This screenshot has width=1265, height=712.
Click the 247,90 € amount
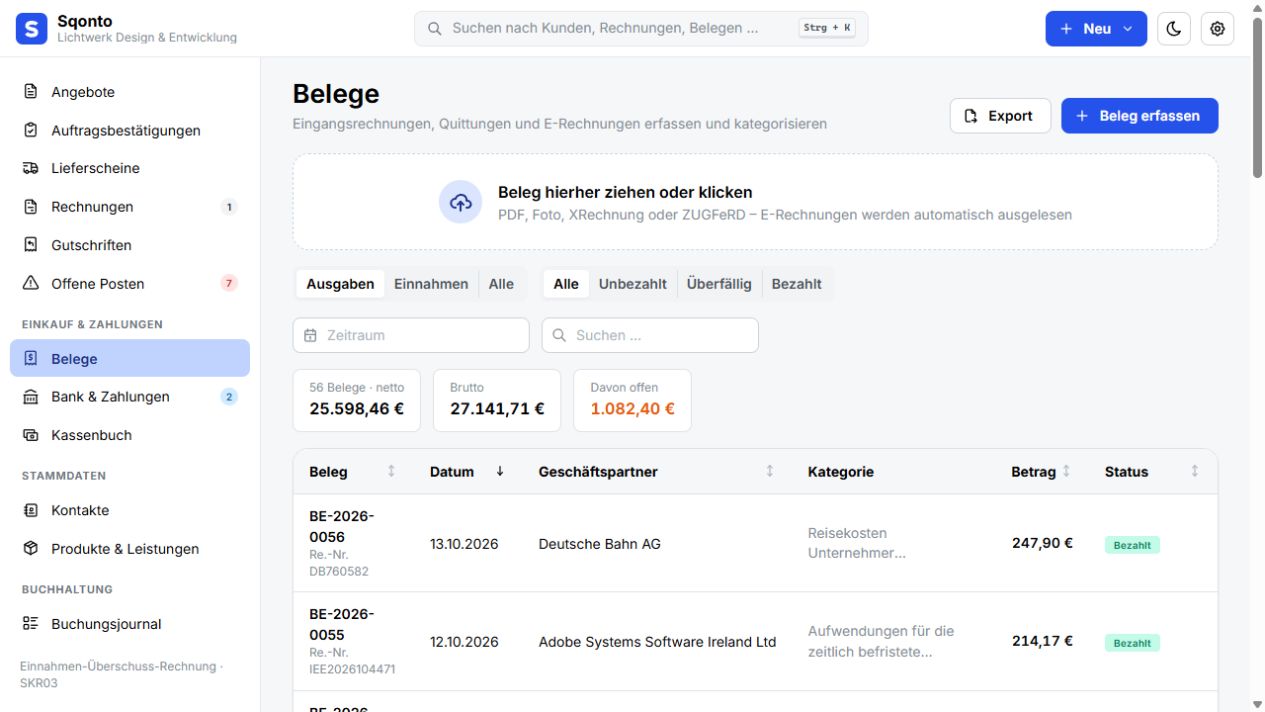(1042, 544)
